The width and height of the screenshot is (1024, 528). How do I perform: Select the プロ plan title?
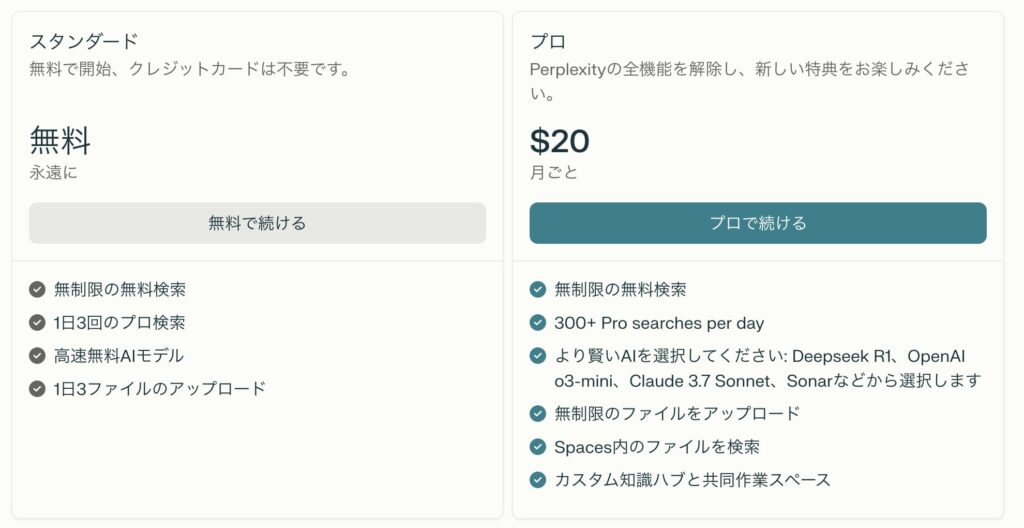pos(548,41)
